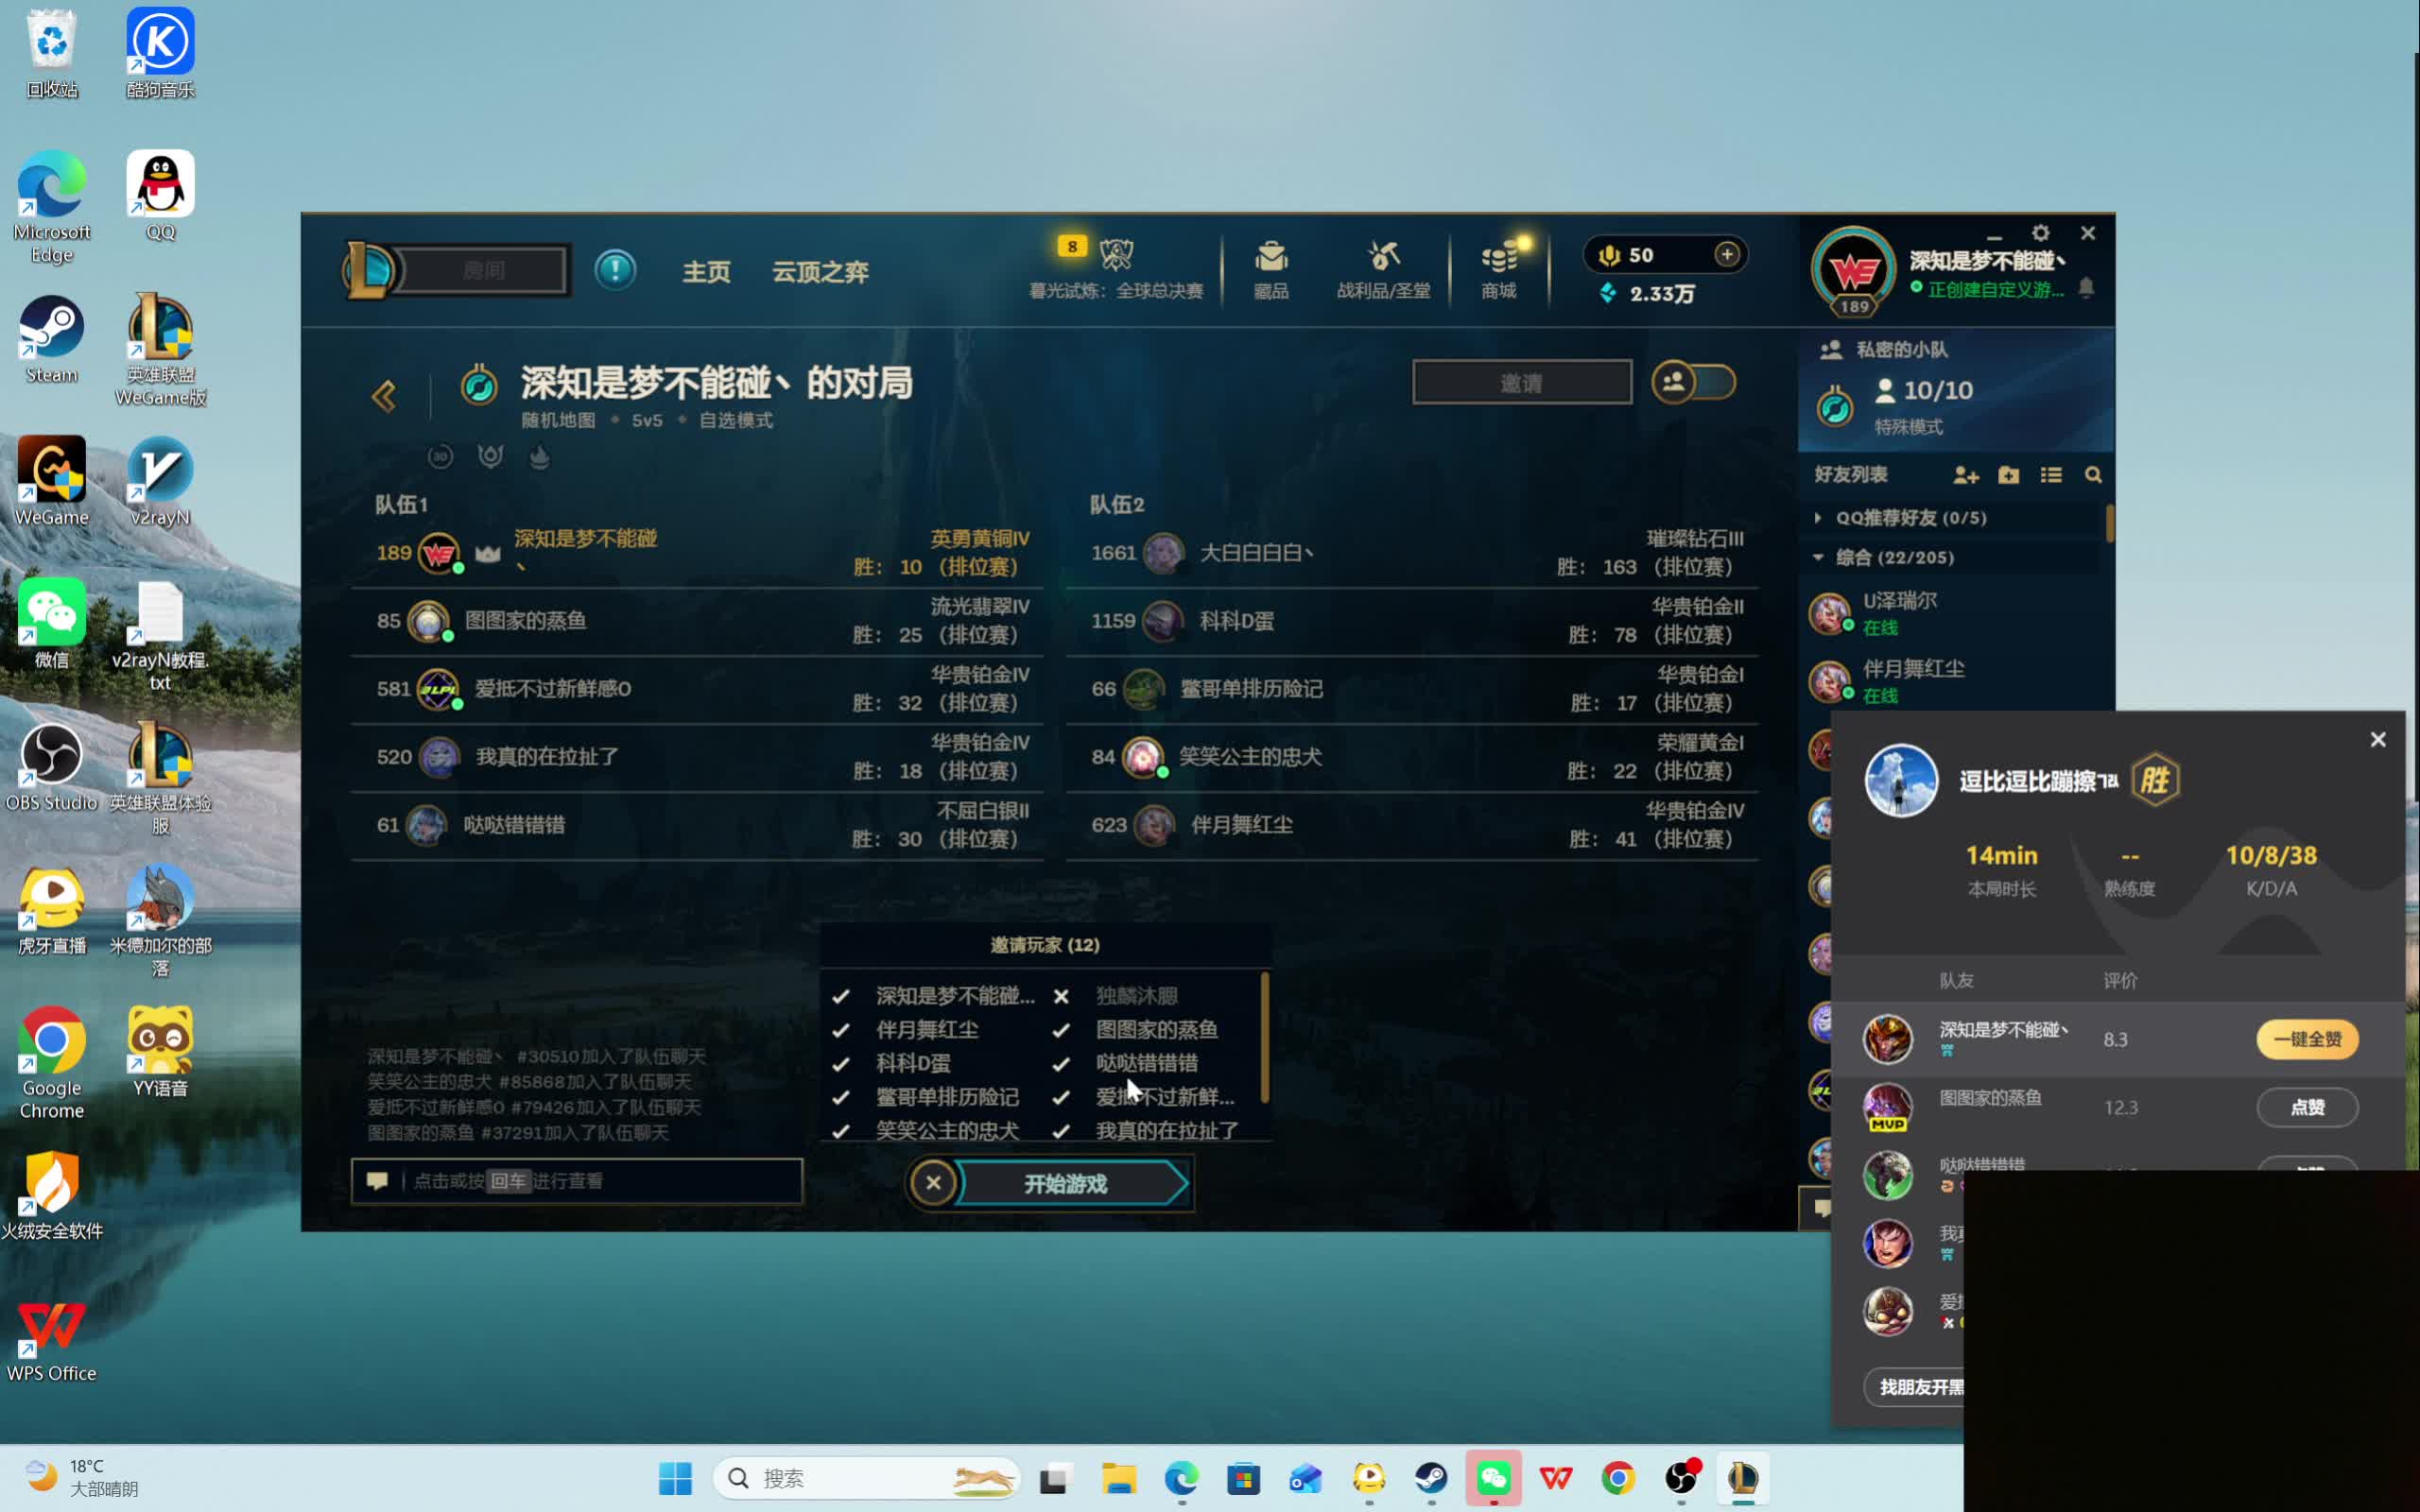The height and width of the screenshot is (1512, 2420).
Task: Open the 商城 in-game store
Action: [x=1500, y=270]
